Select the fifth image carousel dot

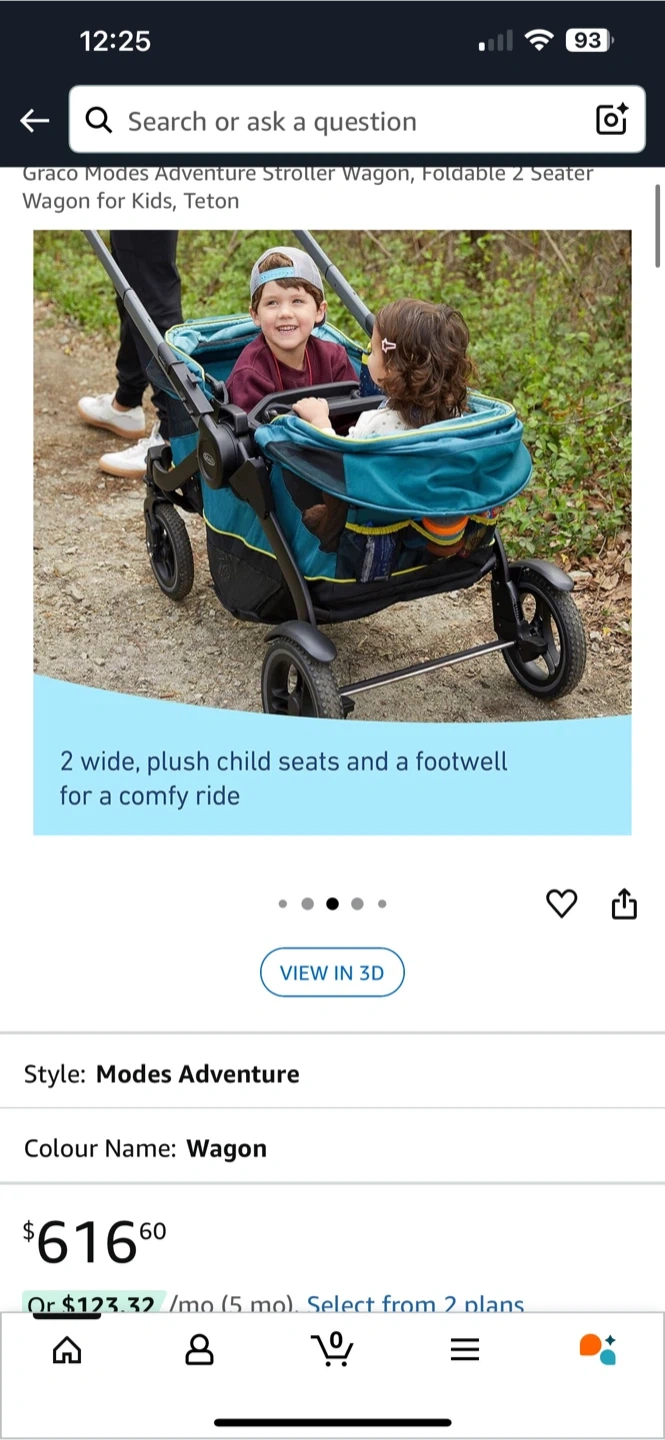[x=382, y=904]
